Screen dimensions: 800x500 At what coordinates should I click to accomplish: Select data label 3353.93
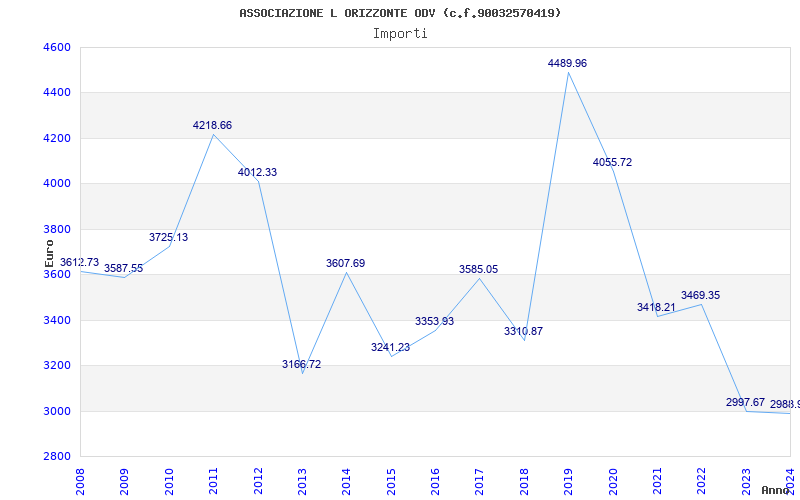(x=434, y=321)
